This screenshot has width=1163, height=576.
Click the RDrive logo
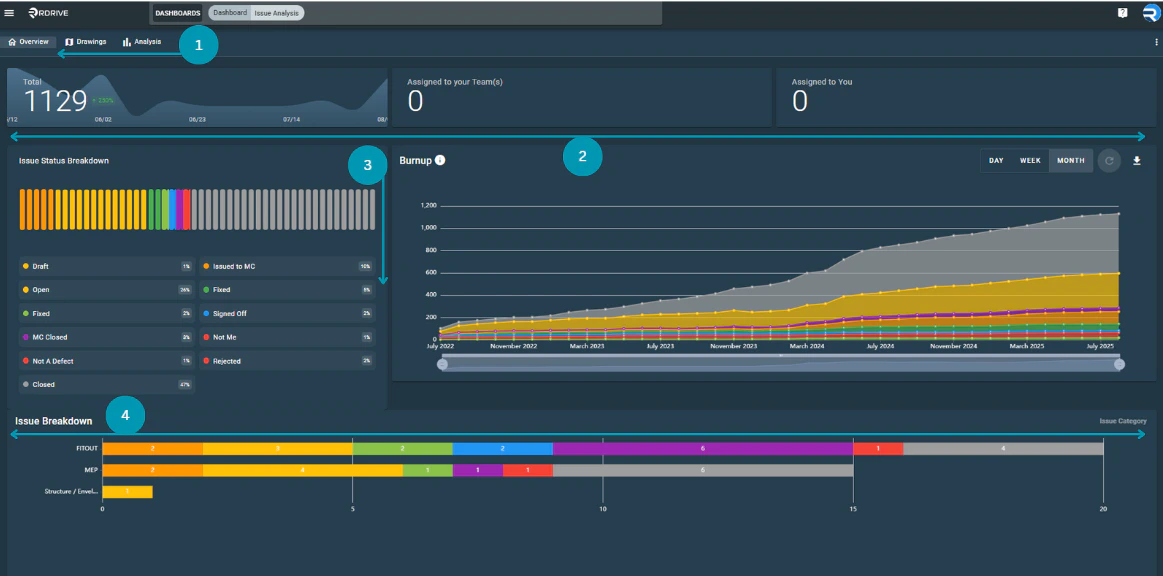coord(49,13)
